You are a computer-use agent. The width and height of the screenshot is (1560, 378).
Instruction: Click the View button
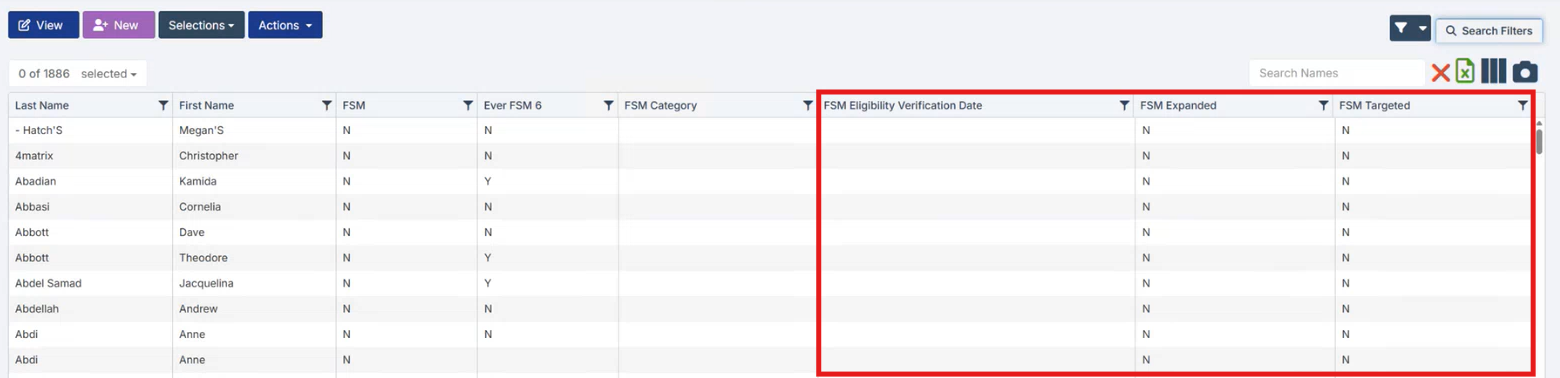44,25
